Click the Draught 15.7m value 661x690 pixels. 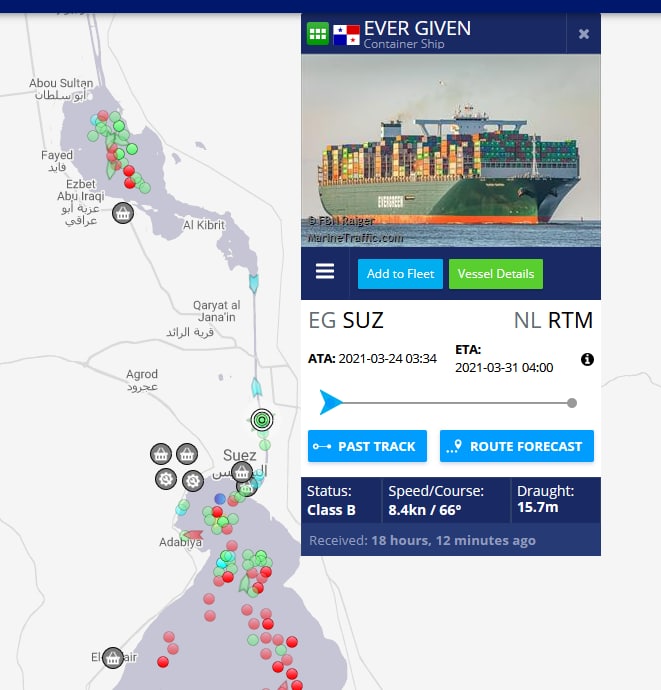[538, 507]
